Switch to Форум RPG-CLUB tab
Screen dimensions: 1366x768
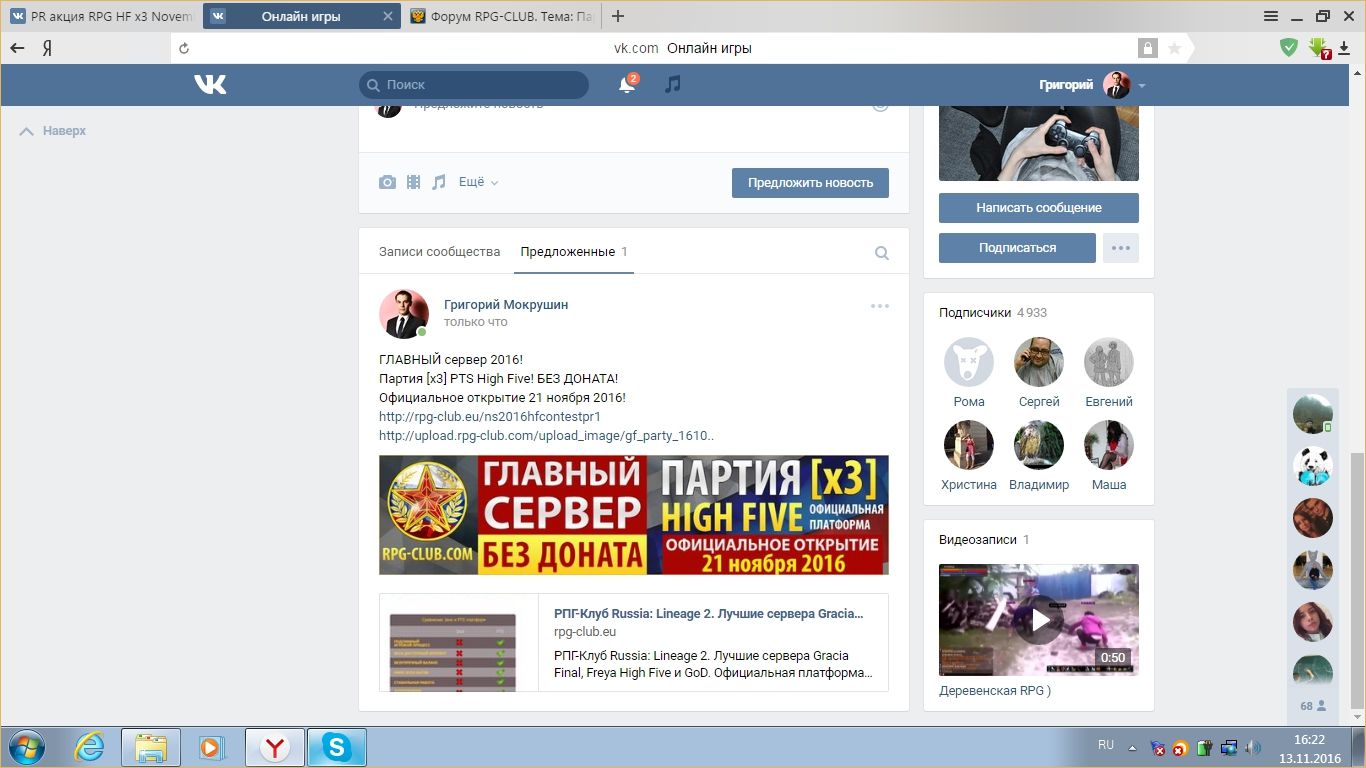(505, 16)
